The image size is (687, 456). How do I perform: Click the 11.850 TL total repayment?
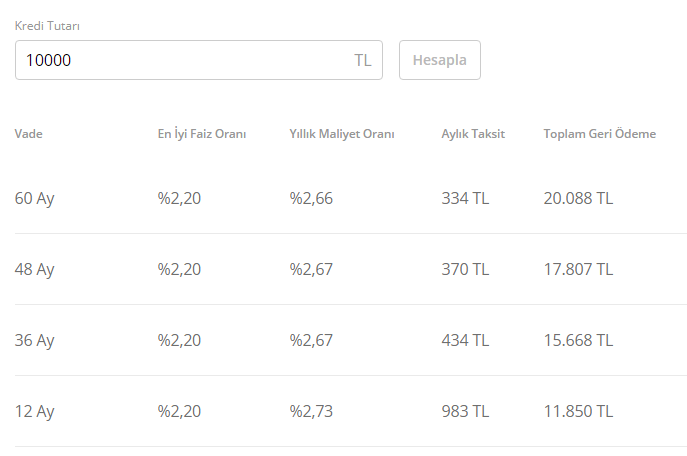(x=578, y=411)
